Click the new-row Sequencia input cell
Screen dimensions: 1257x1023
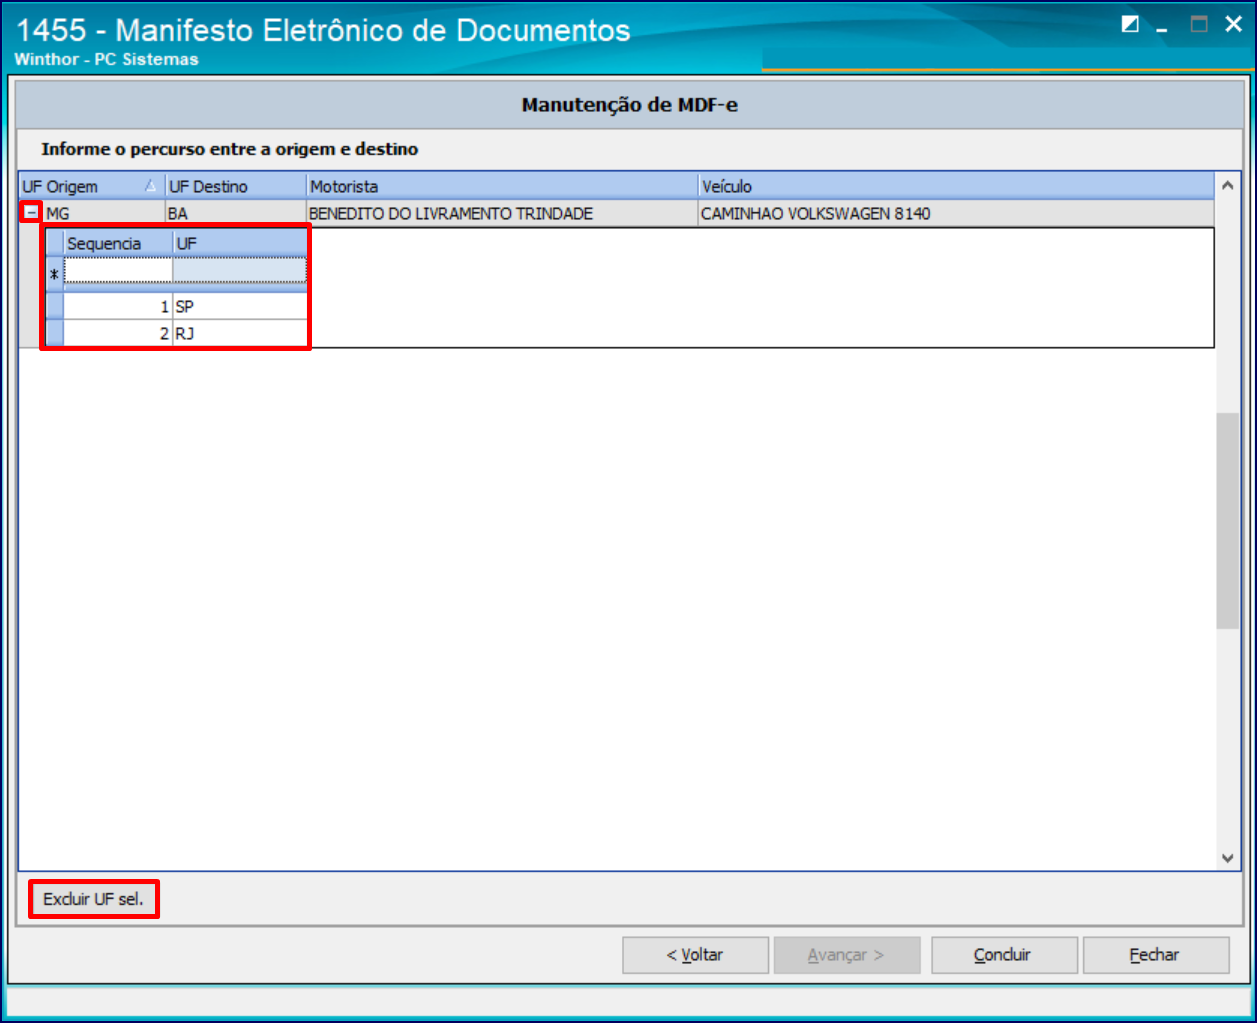coord(118,271)
